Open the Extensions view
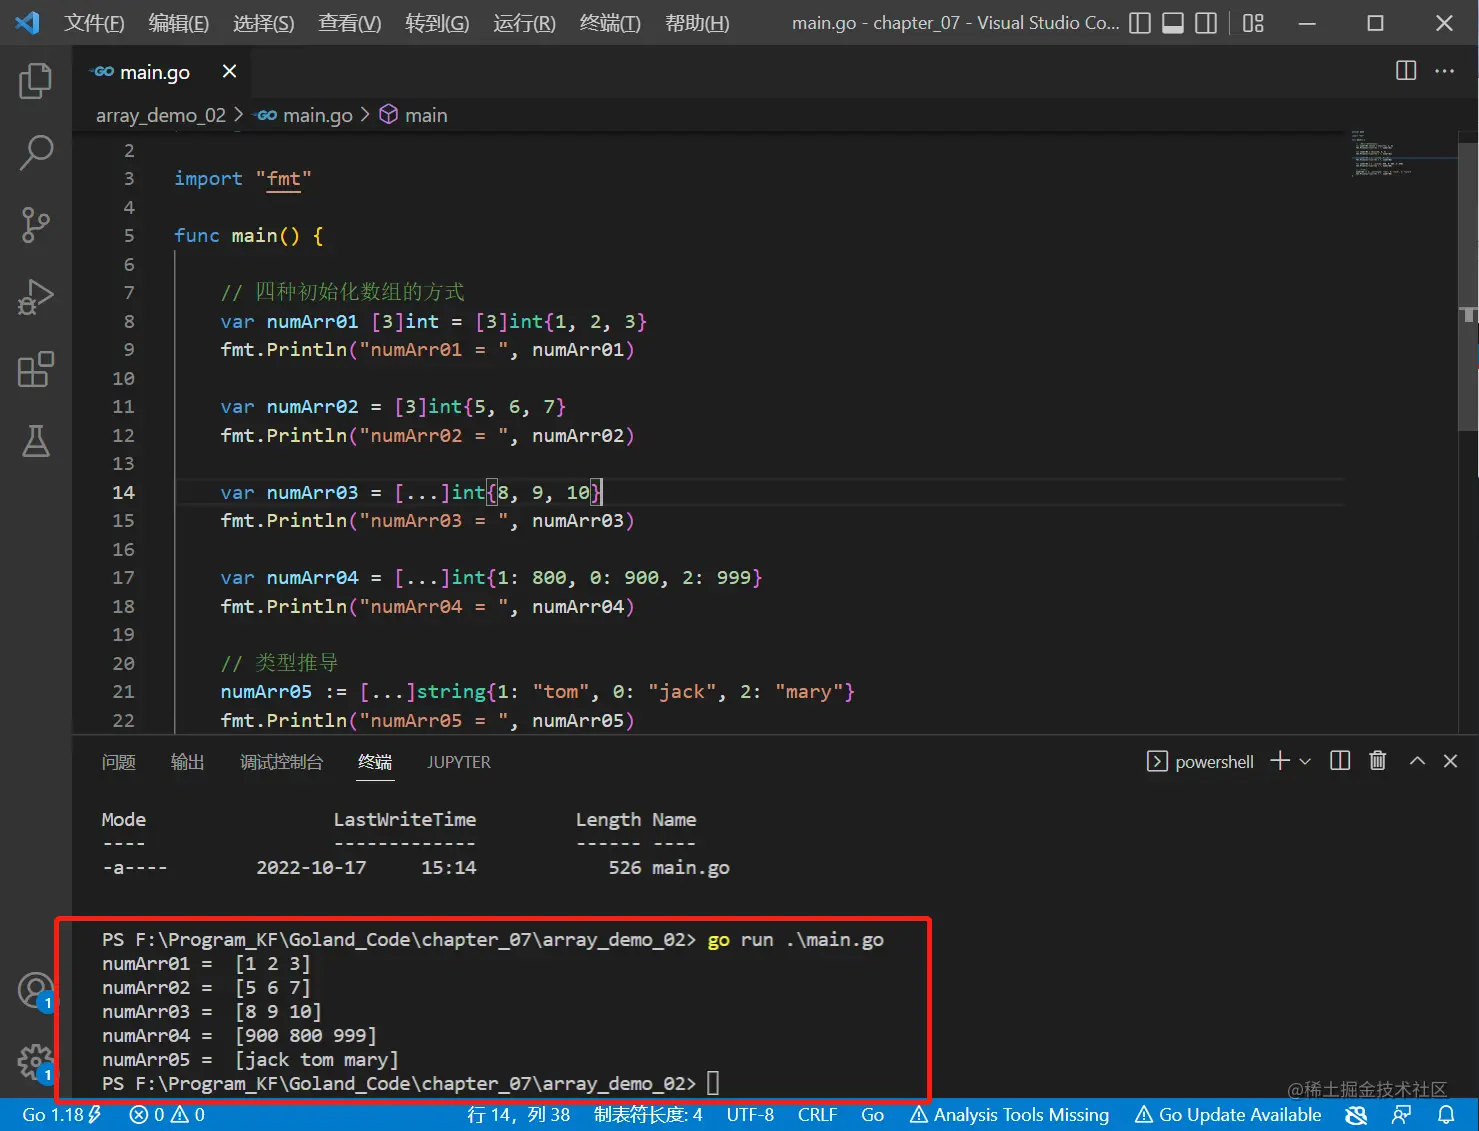The width and height of the screenshot is (1479, 1131). pyautogui.click(x=36, y=369)
